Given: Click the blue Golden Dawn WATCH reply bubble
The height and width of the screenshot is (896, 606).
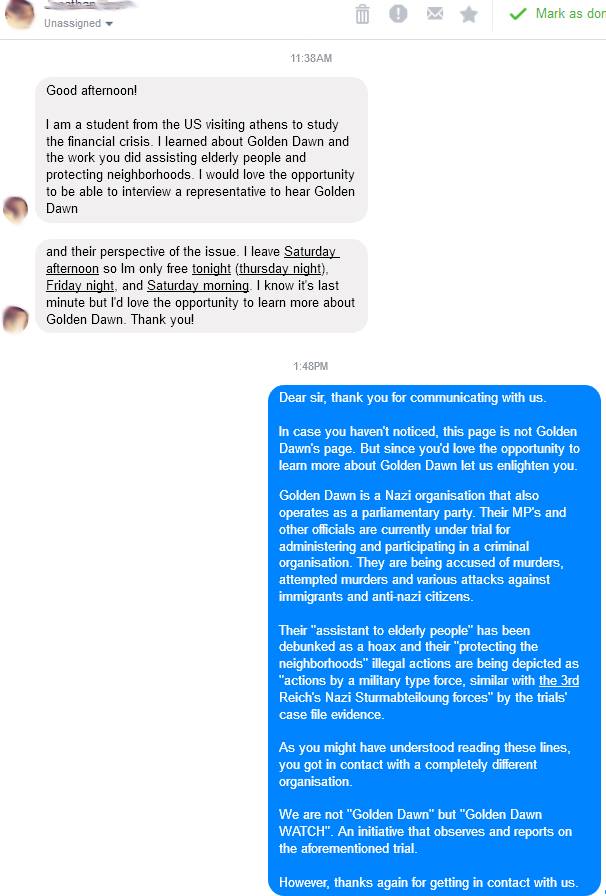Looking at the screenshot, I should pyautogui.click(x=434, y=640).
